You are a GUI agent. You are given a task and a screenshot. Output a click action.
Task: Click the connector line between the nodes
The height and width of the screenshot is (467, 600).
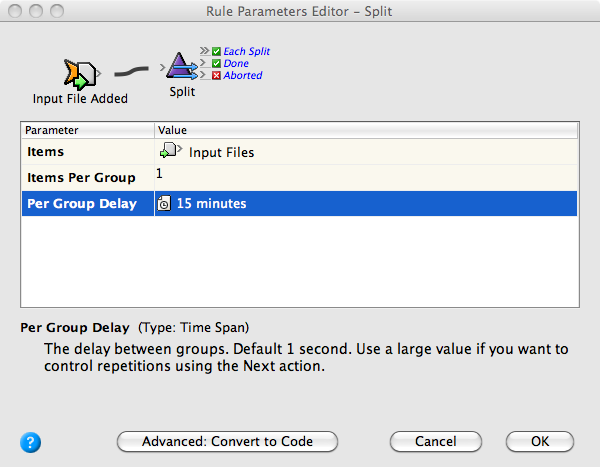click(134, 72)
